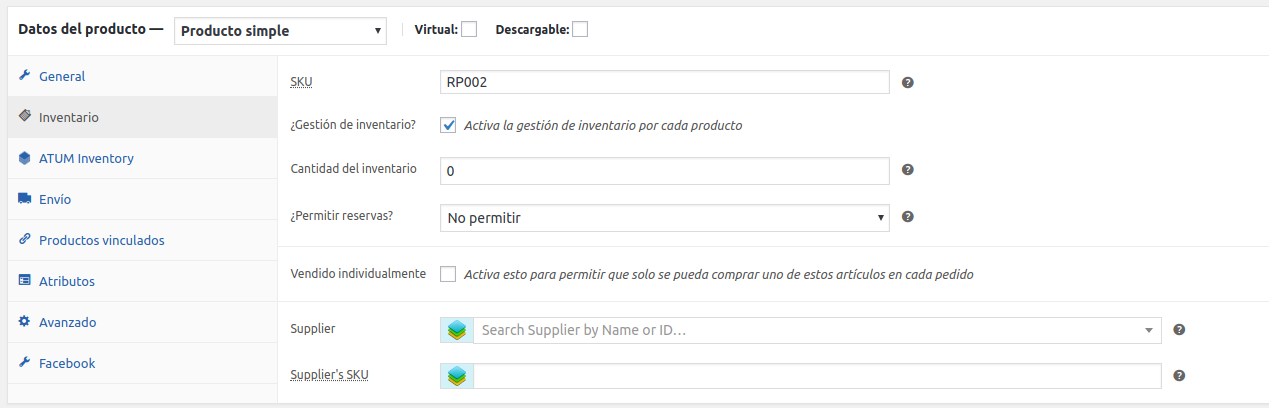
Task: Open the No permitir reservas dropdown
Action: (x=664, y=217)
